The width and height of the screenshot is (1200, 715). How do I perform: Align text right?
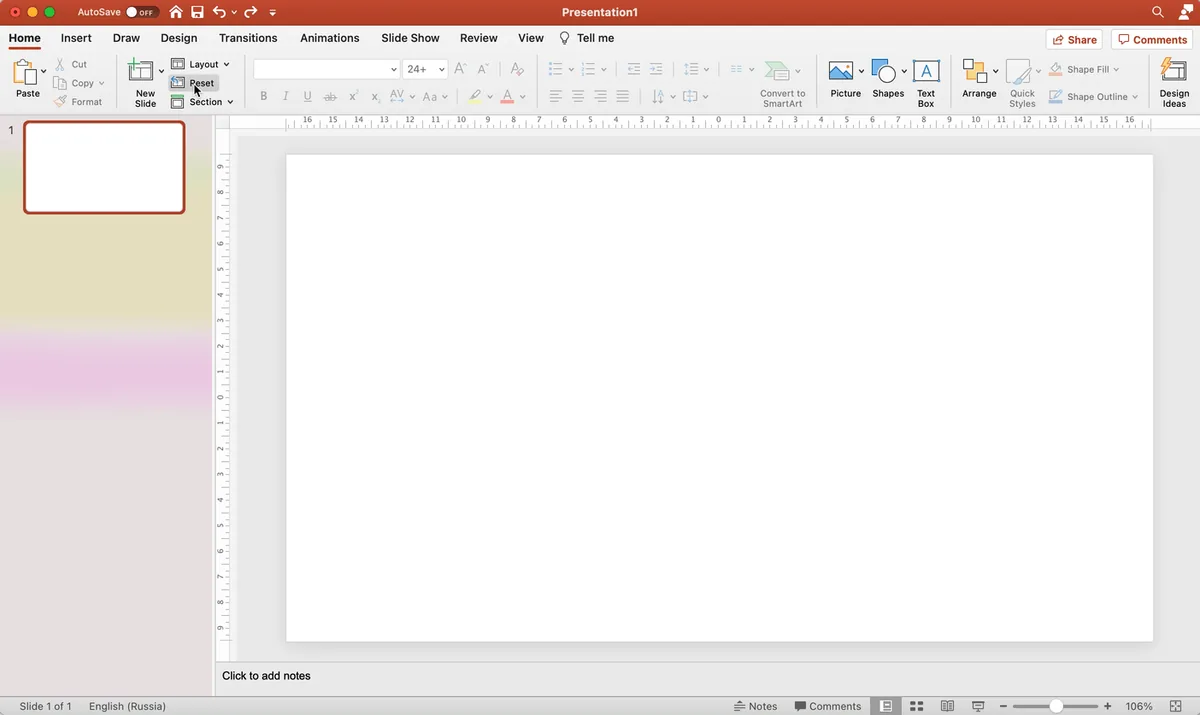pyautogui.click(x=601, y=97)
